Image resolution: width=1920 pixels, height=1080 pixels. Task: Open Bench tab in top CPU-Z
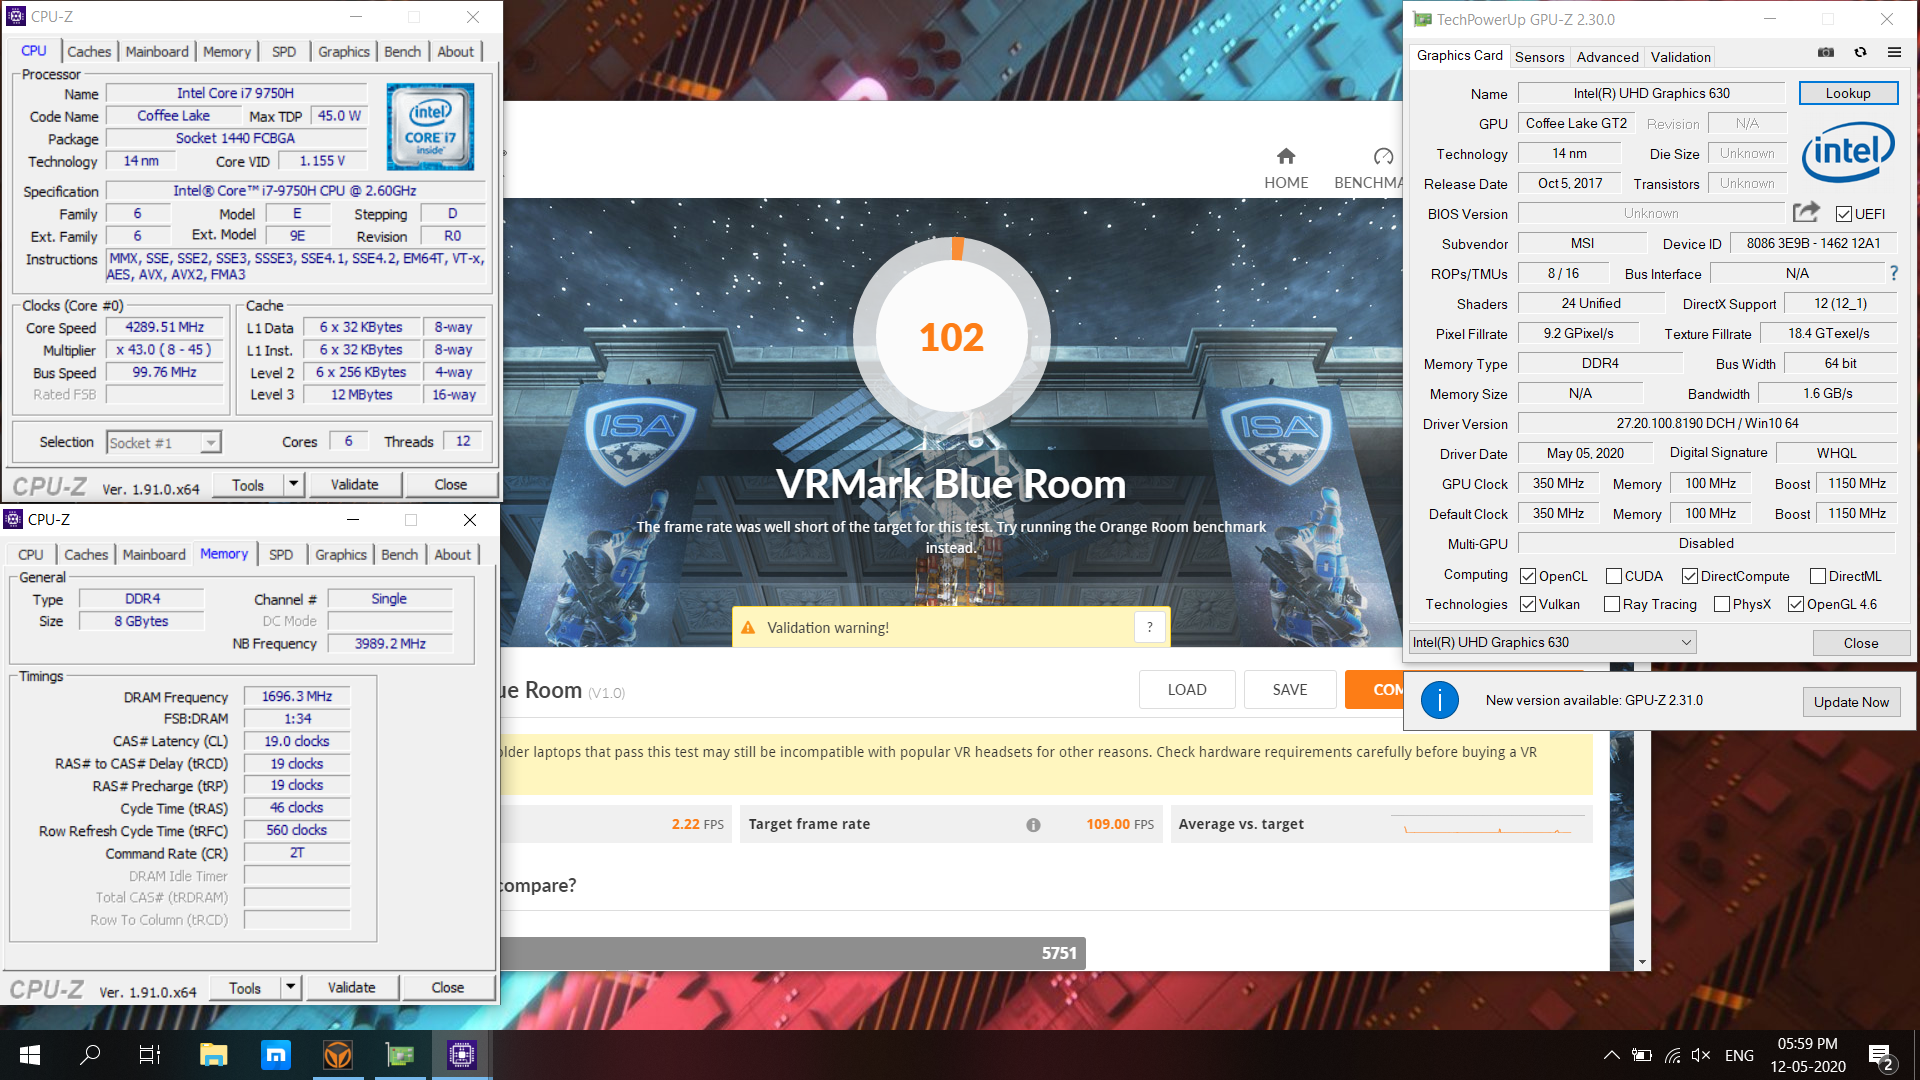pos(403,52)
